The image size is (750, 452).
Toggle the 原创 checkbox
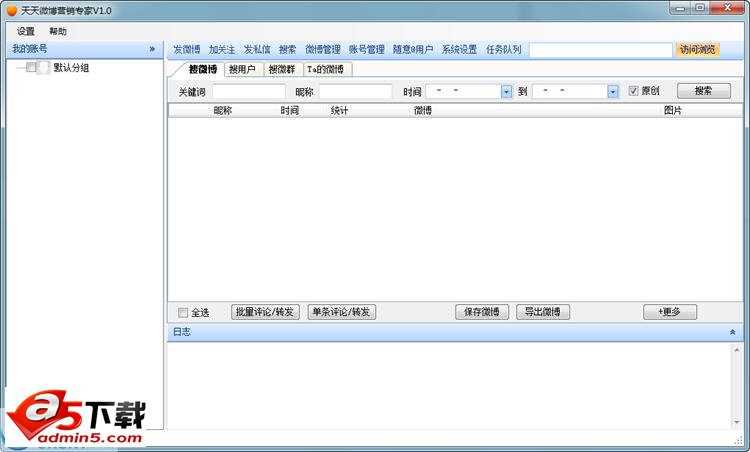tap(633, 90)
